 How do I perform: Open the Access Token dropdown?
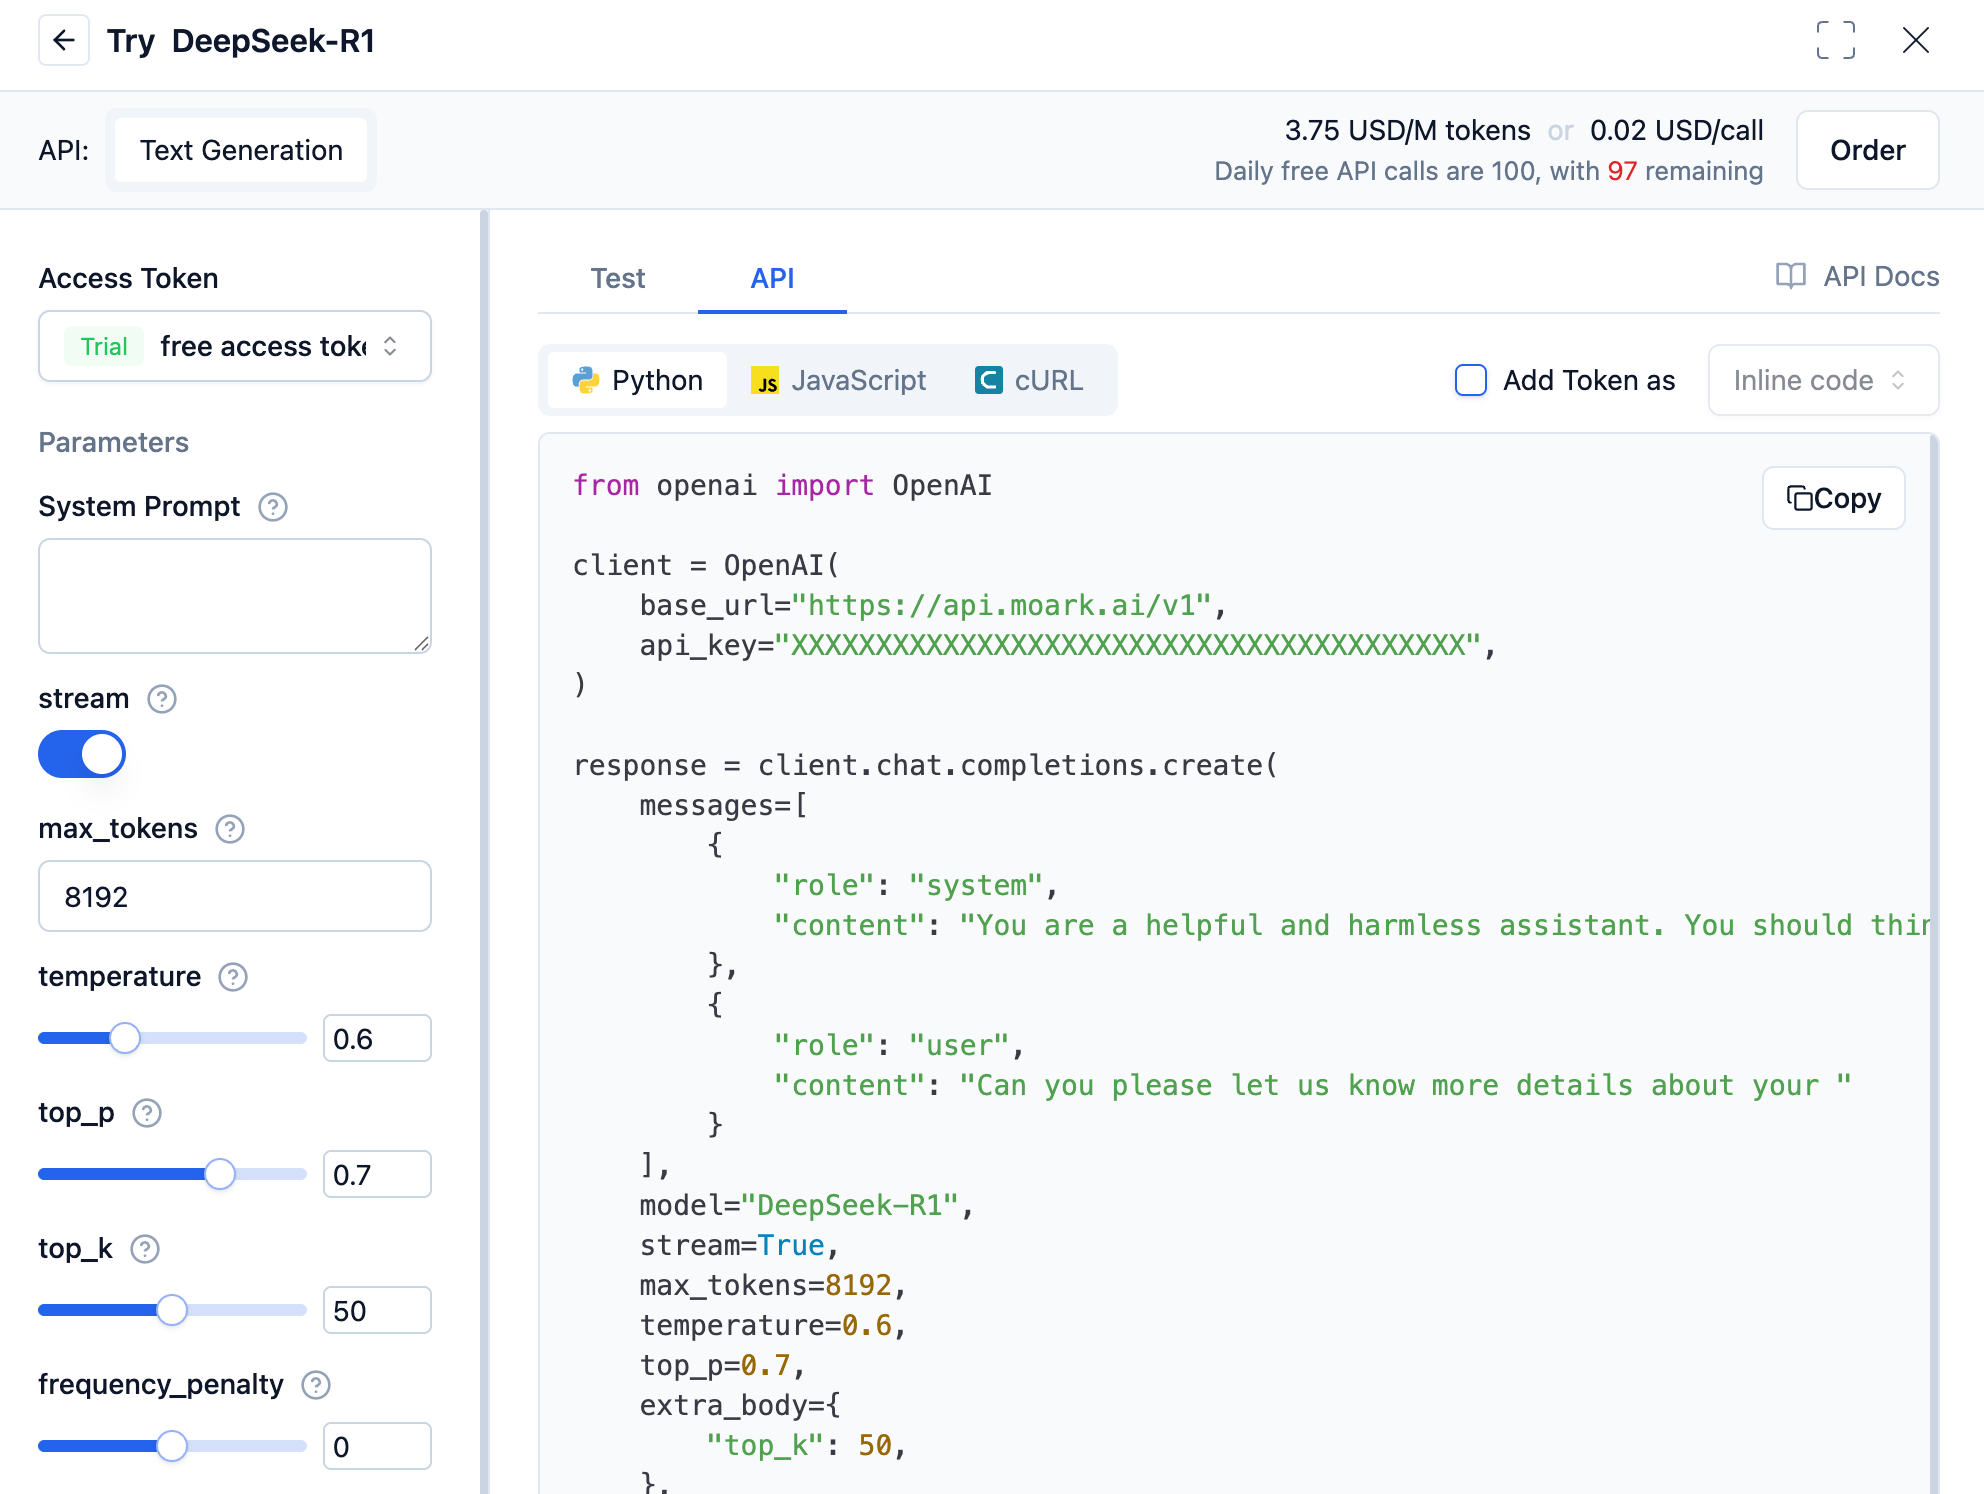click(x=235, y=346)
